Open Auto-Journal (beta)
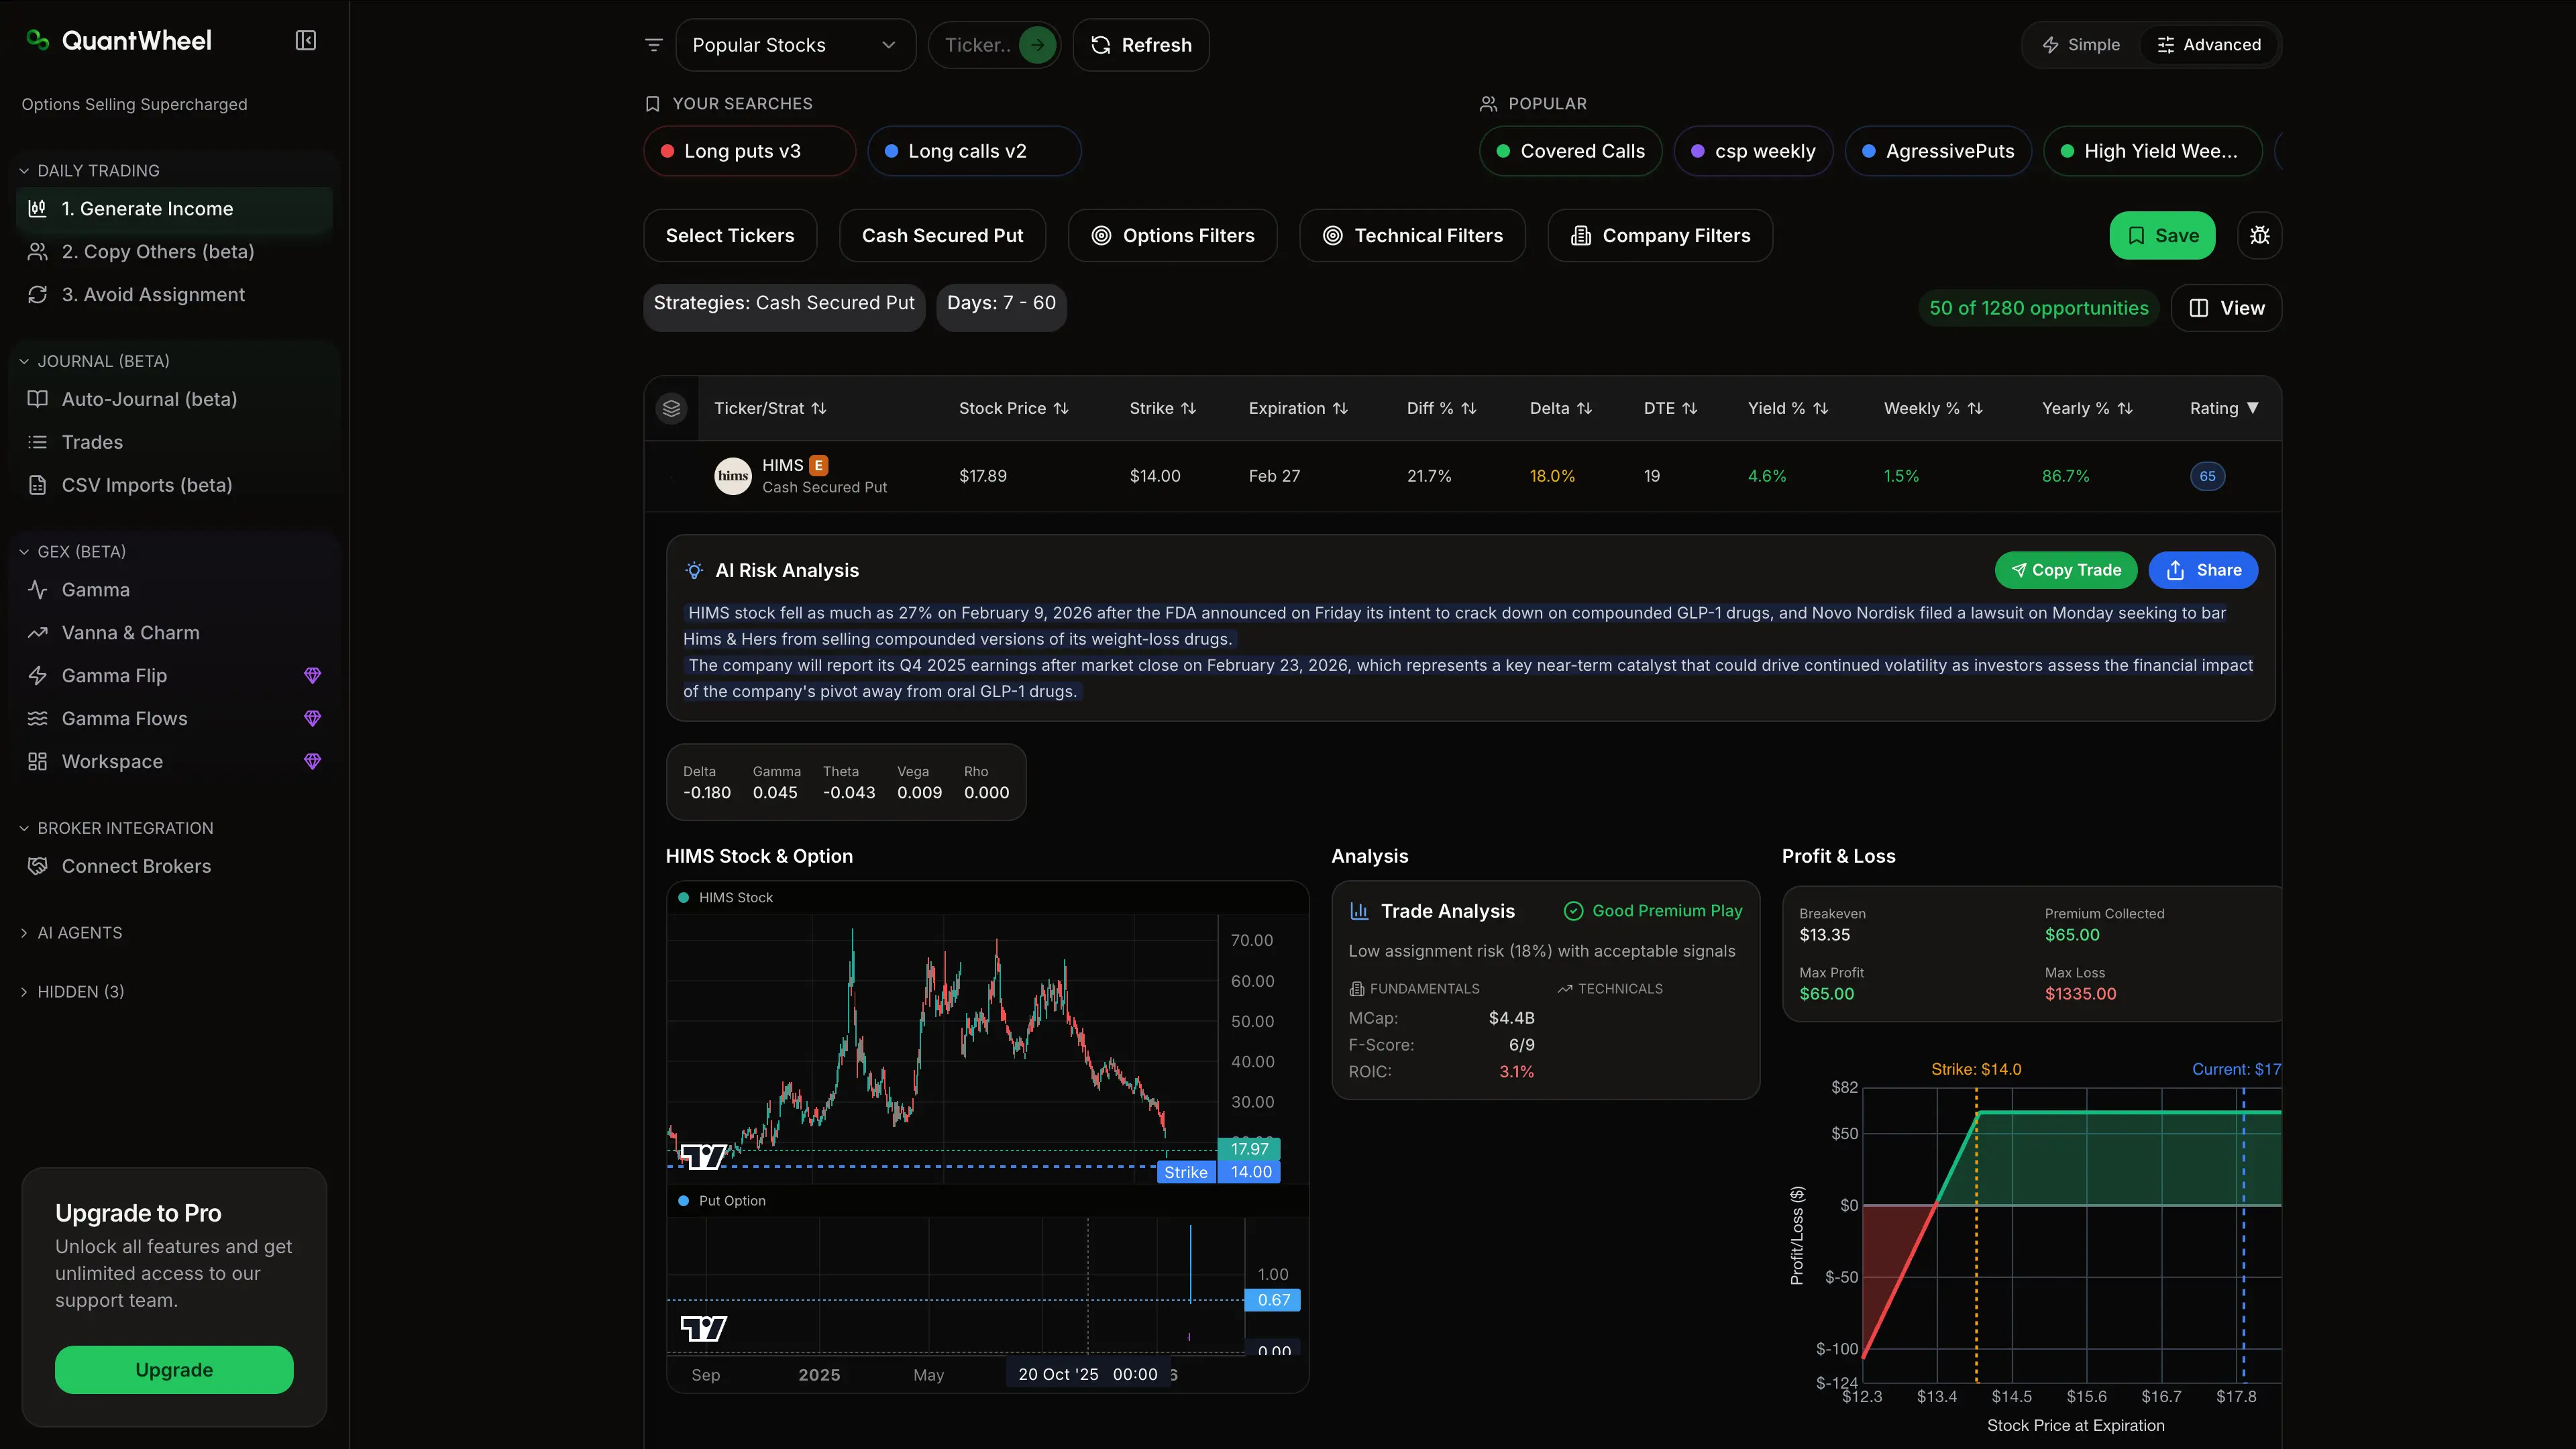The height and width of the screenshot is (1449, 2576). point(175,399)
